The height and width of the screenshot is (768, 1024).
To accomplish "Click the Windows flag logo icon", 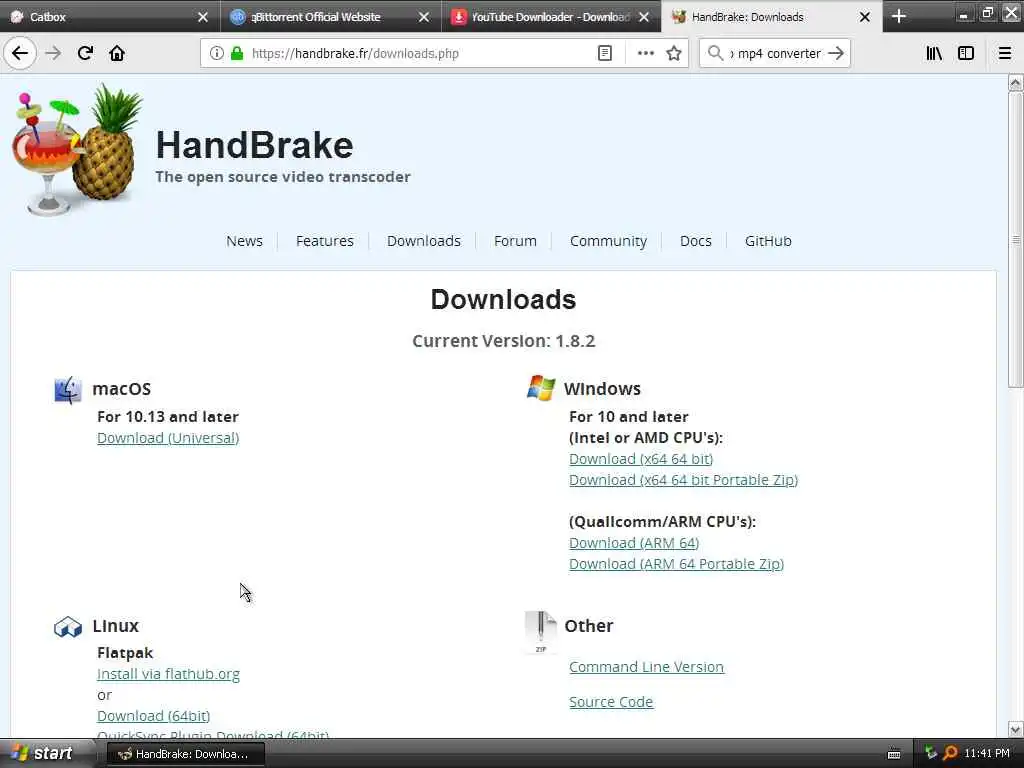I will click(541, 388).
